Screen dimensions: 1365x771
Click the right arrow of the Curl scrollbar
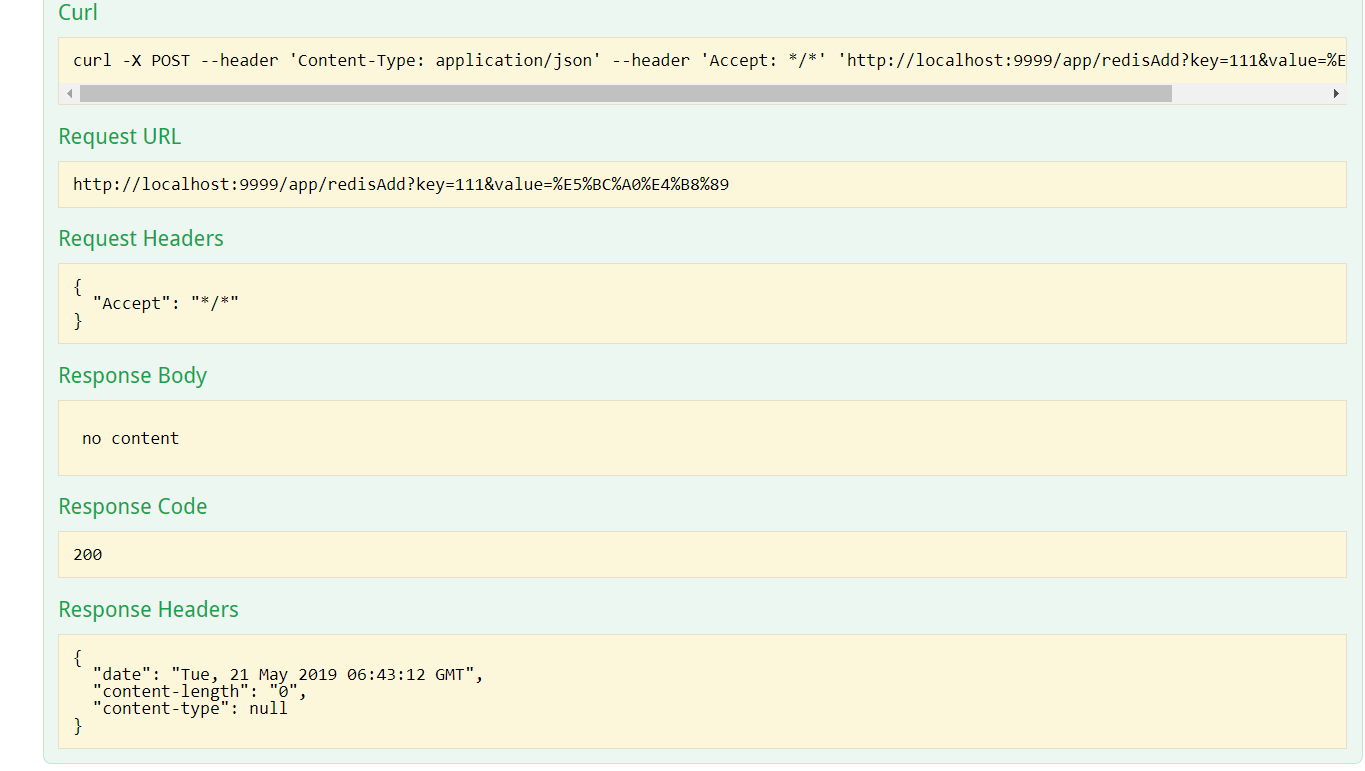coord(1336,94)
